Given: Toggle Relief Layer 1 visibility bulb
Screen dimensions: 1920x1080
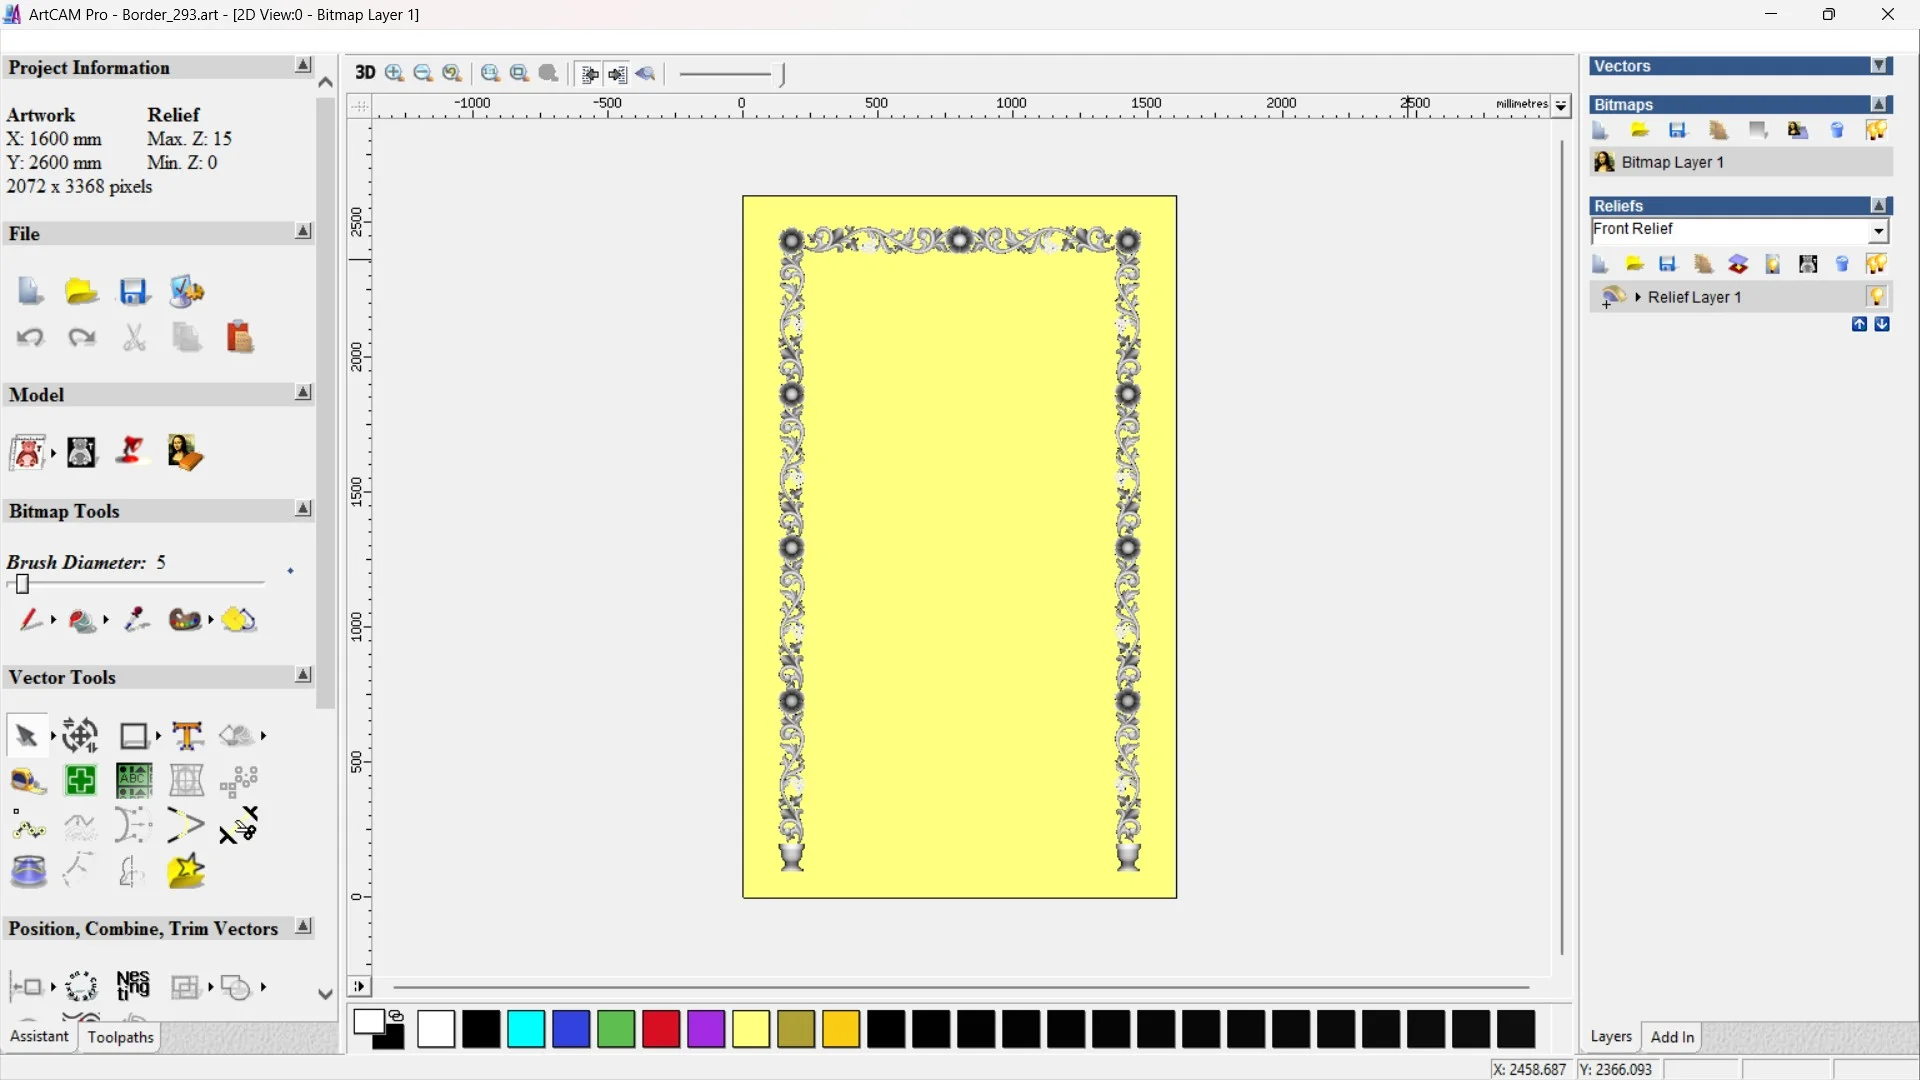Looking at the screenshot, I should (x=1876, y=297).
